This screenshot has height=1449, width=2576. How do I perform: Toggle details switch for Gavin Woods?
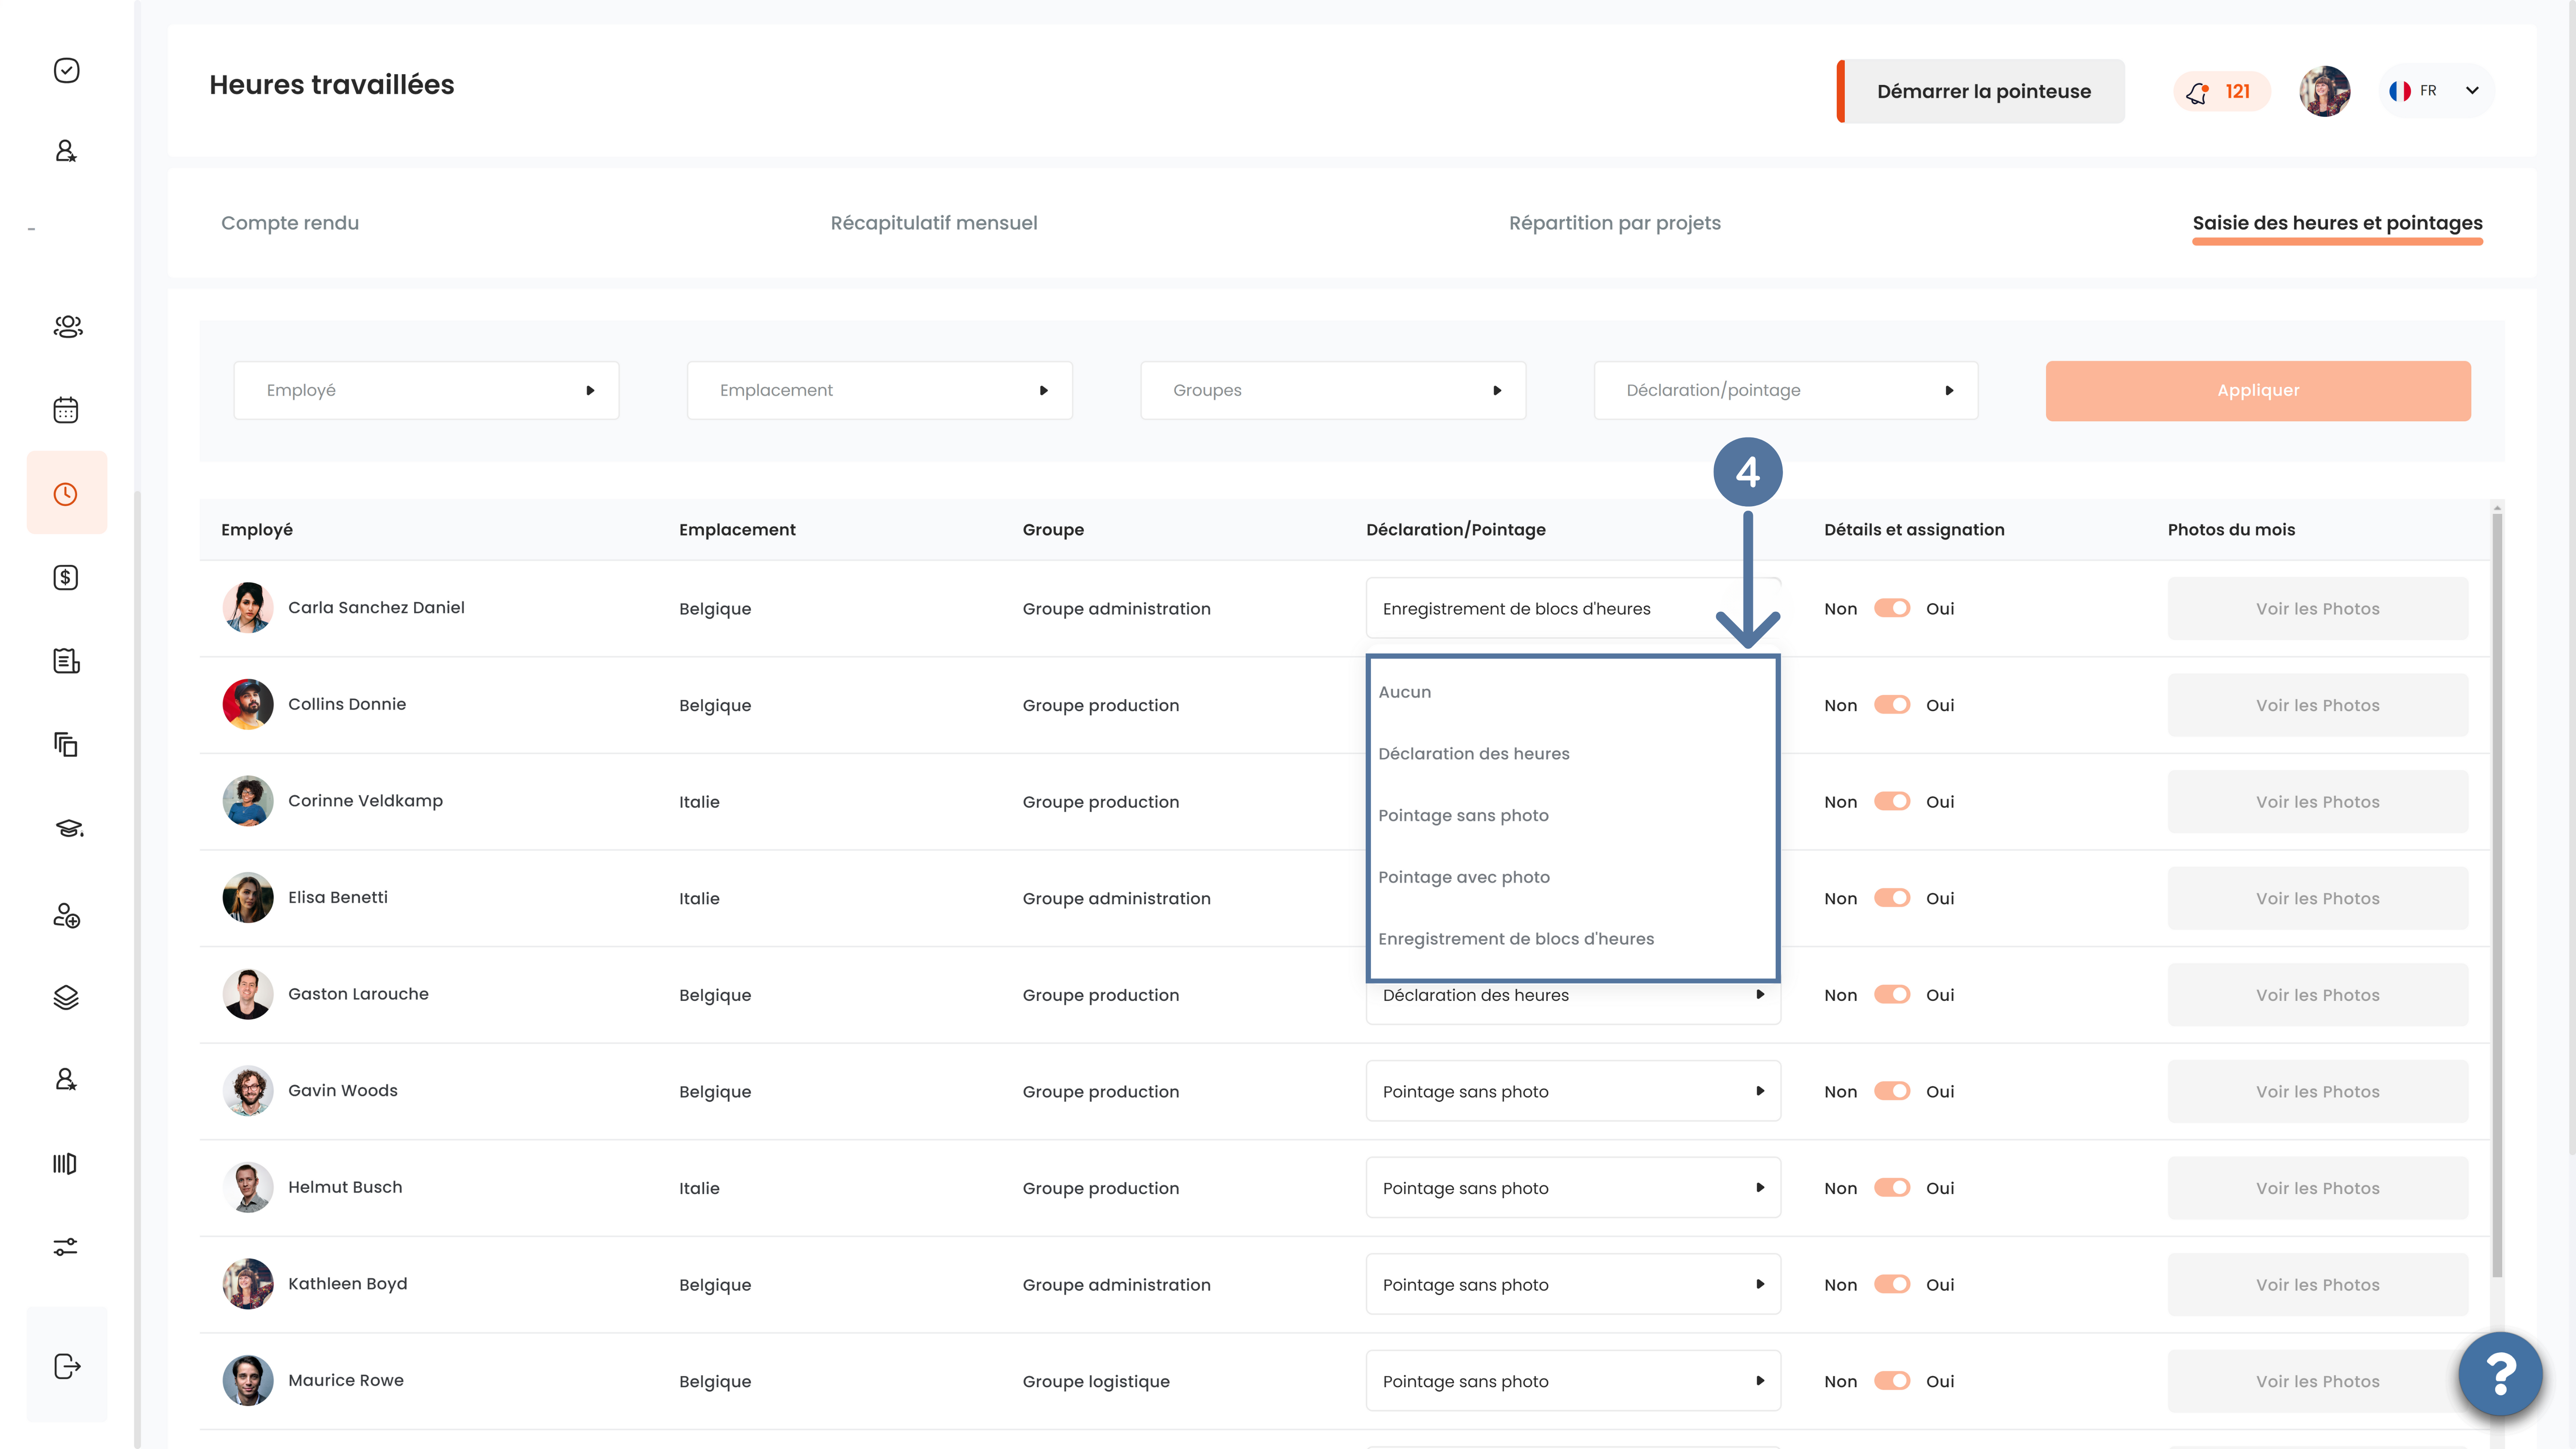point(1891,1091)
